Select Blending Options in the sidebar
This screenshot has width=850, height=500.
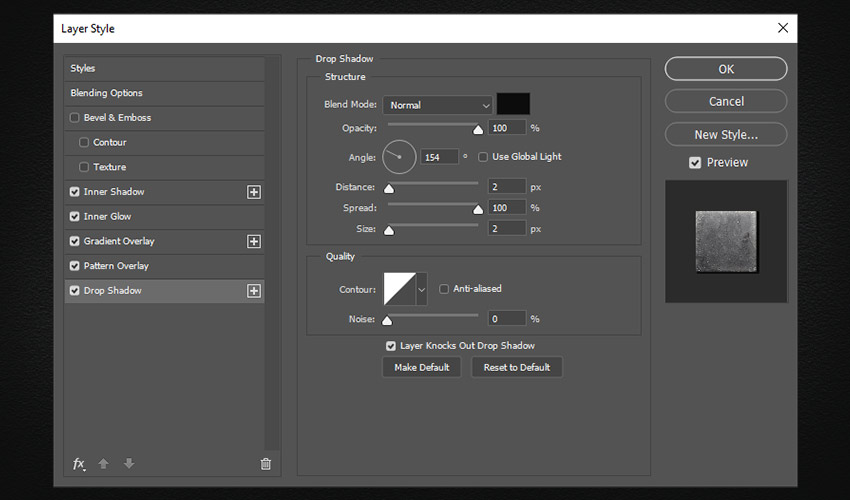[x=106, y=93]
